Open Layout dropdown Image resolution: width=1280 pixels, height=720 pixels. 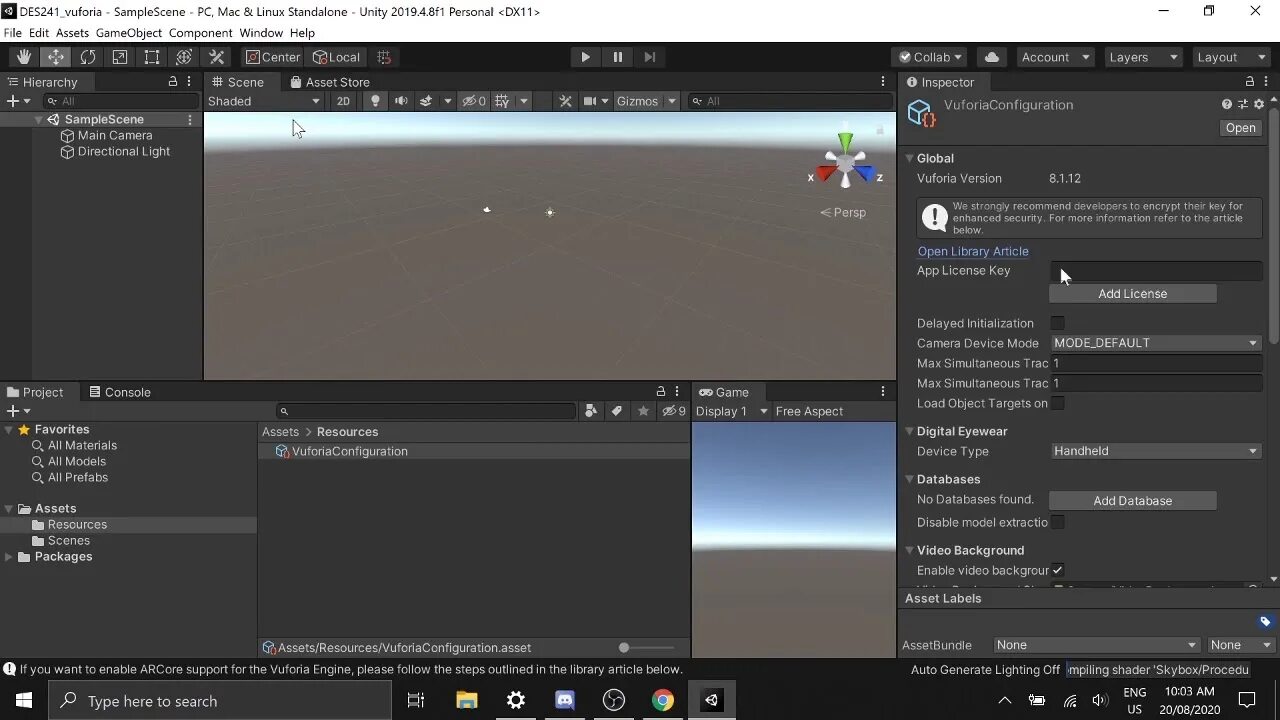[x=1230, y=57]
